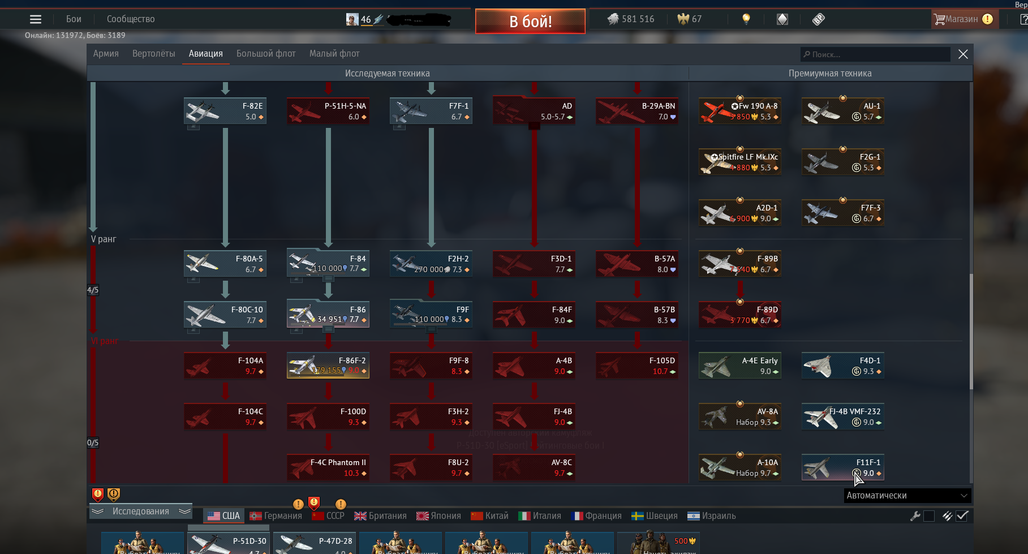The width and height of the screenshot is (1028, 554).
Task: Select the premium FJ-4B VMF-232 card
Action: (842, 416)
